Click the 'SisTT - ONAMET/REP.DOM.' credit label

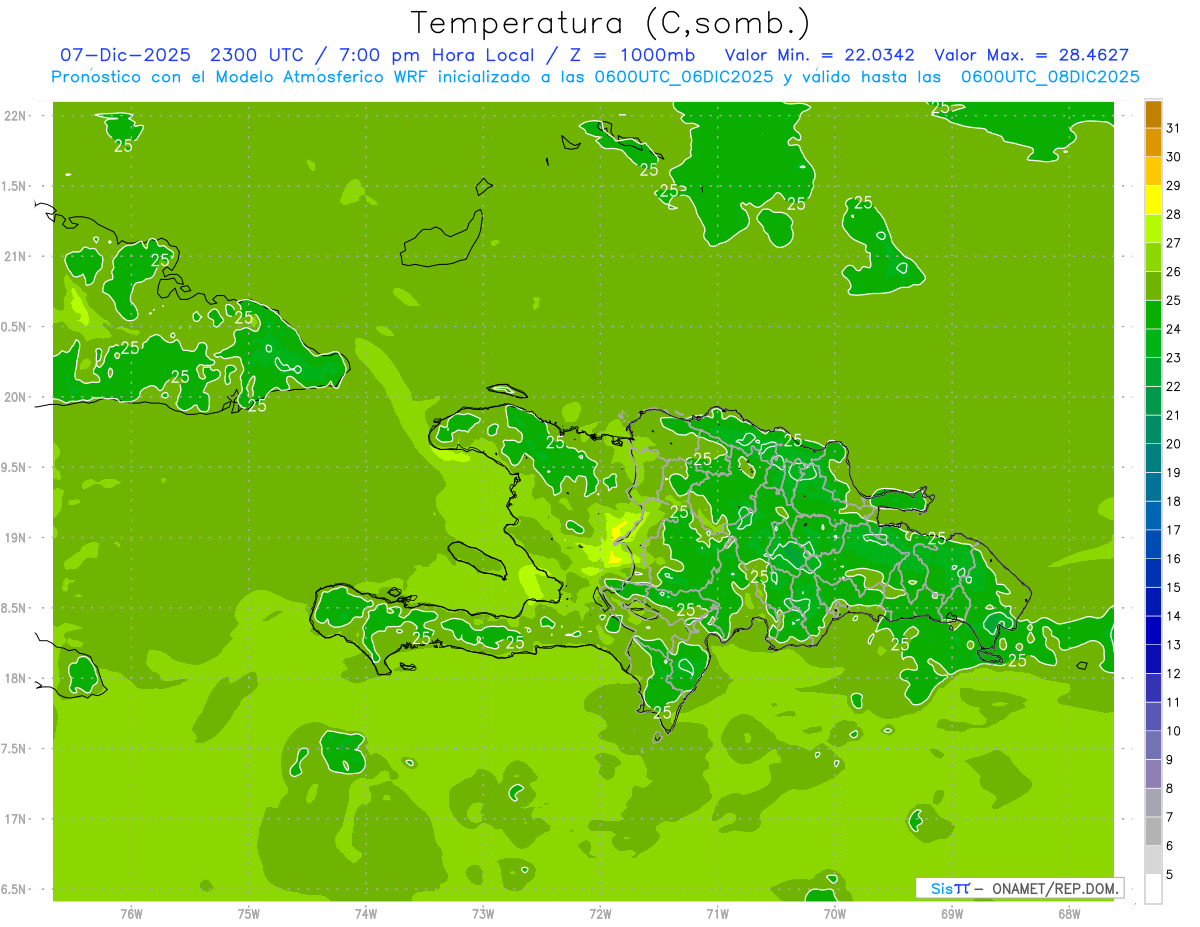tap(1020, 888)
